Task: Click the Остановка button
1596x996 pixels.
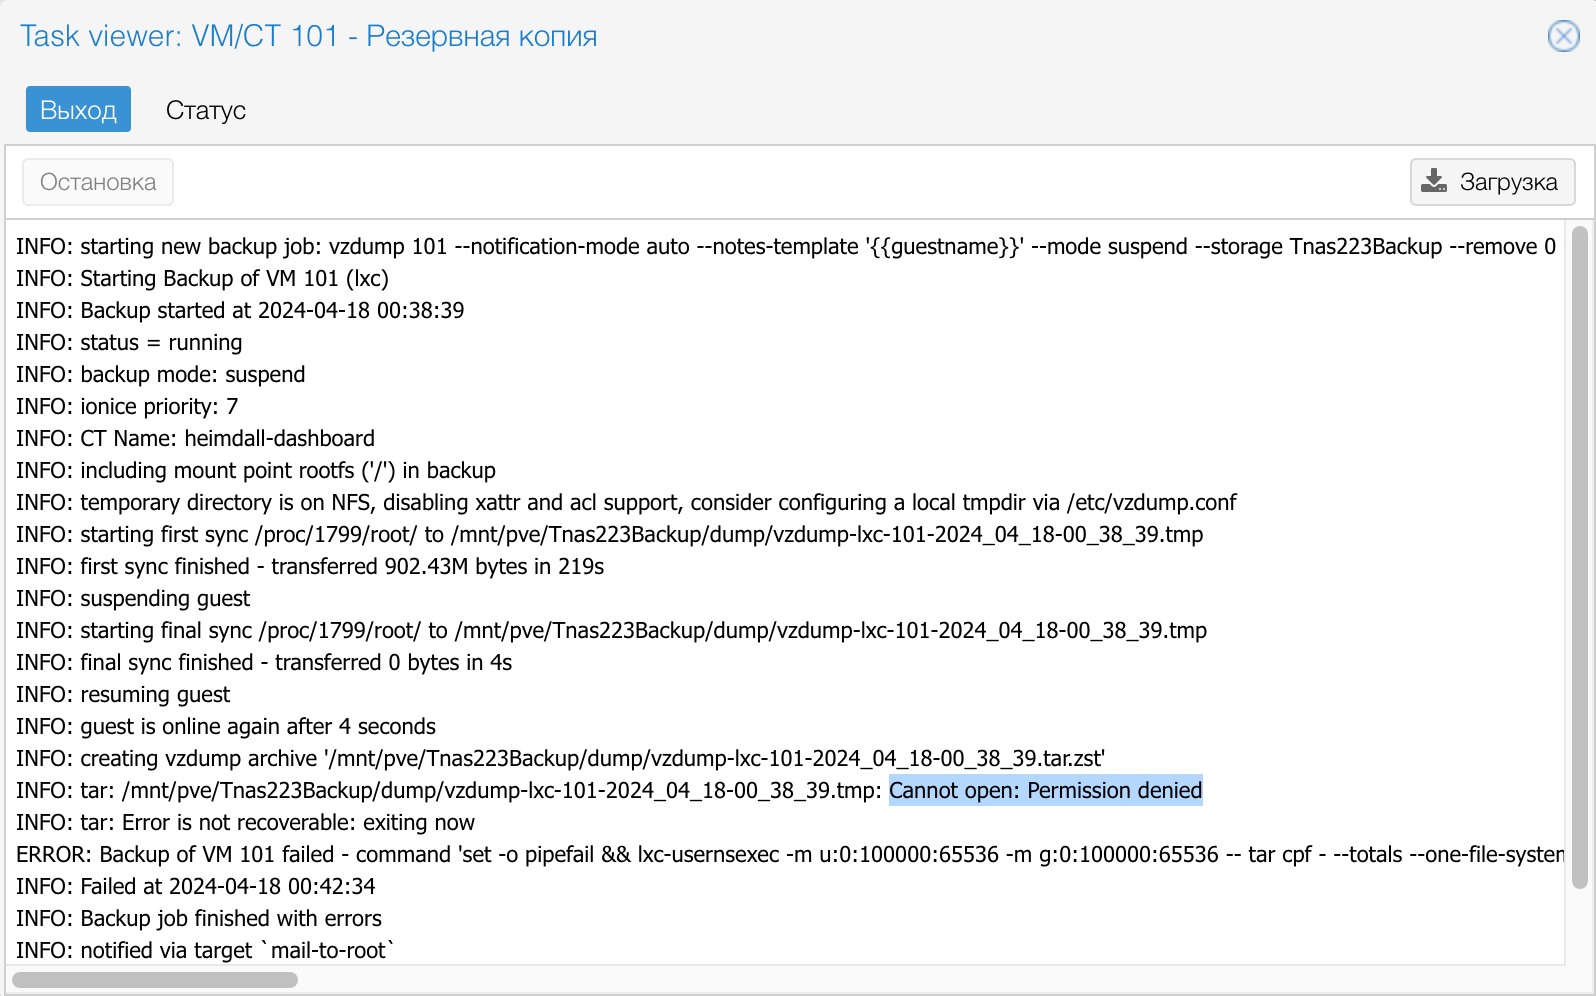Action: tap(98, 182)
